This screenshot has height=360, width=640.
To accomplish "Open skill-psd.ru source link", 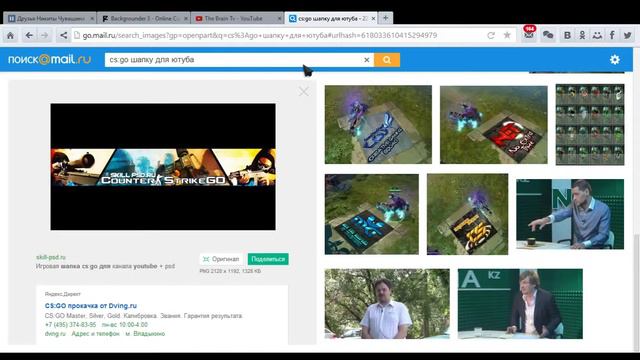I will pyautogui.click(x=51, y=257).
